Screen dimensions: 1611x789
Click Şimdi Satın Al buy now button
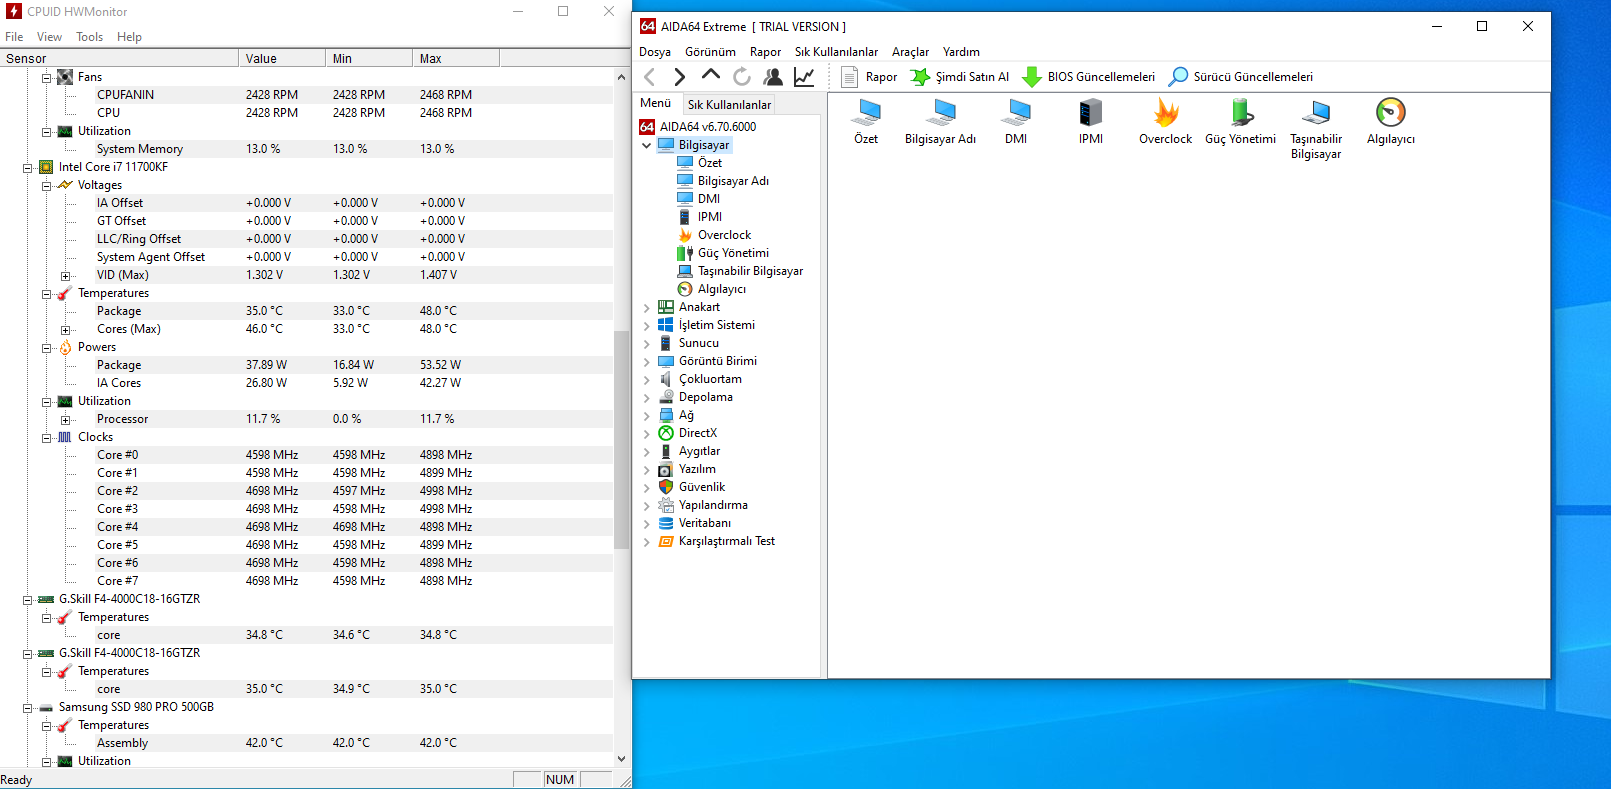pos(959,77)
